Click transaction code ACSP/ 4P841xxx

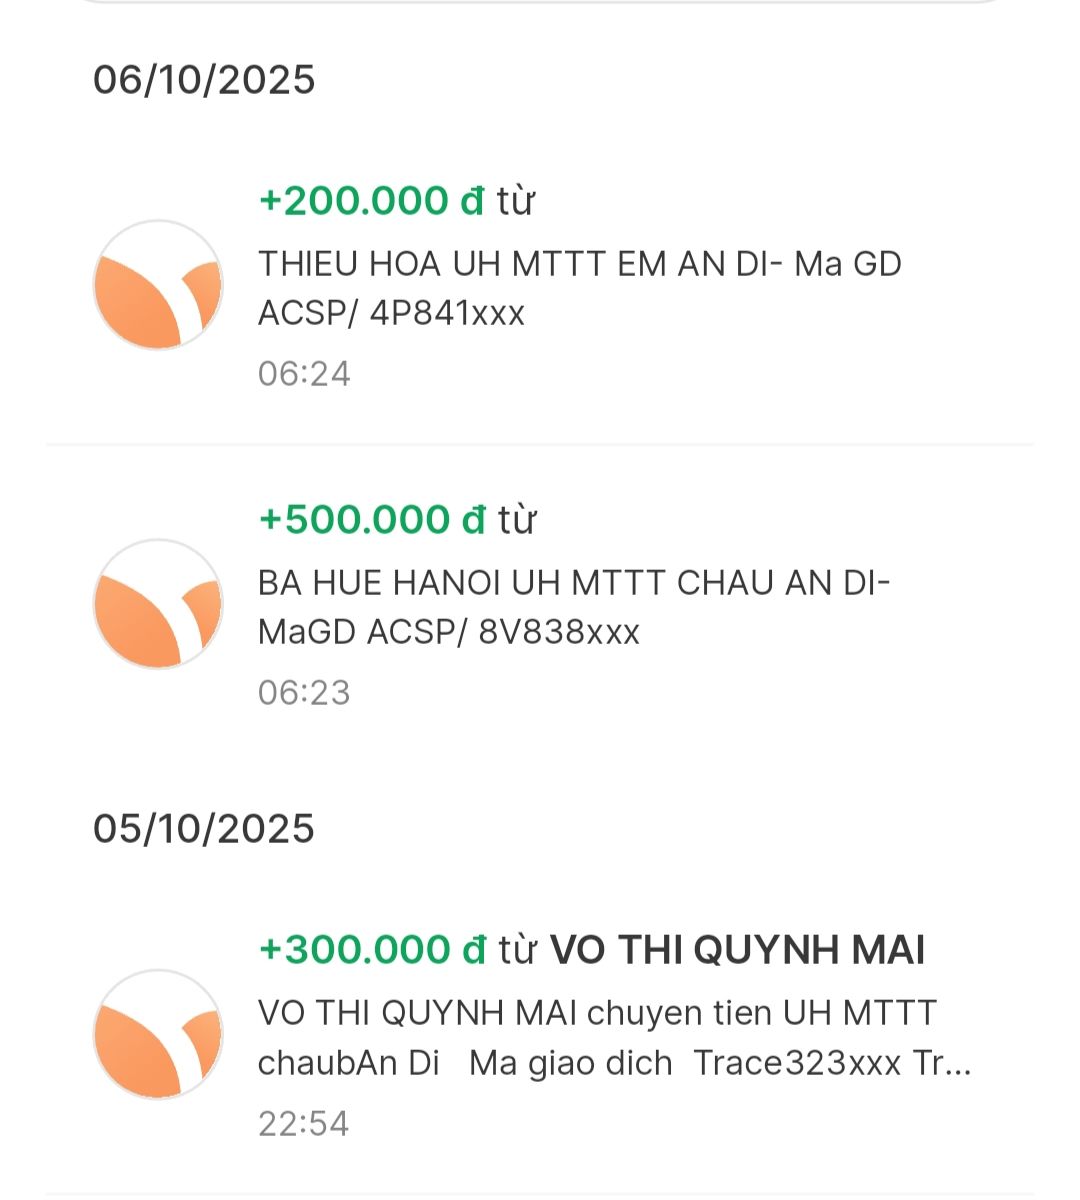tap(391, 314)
